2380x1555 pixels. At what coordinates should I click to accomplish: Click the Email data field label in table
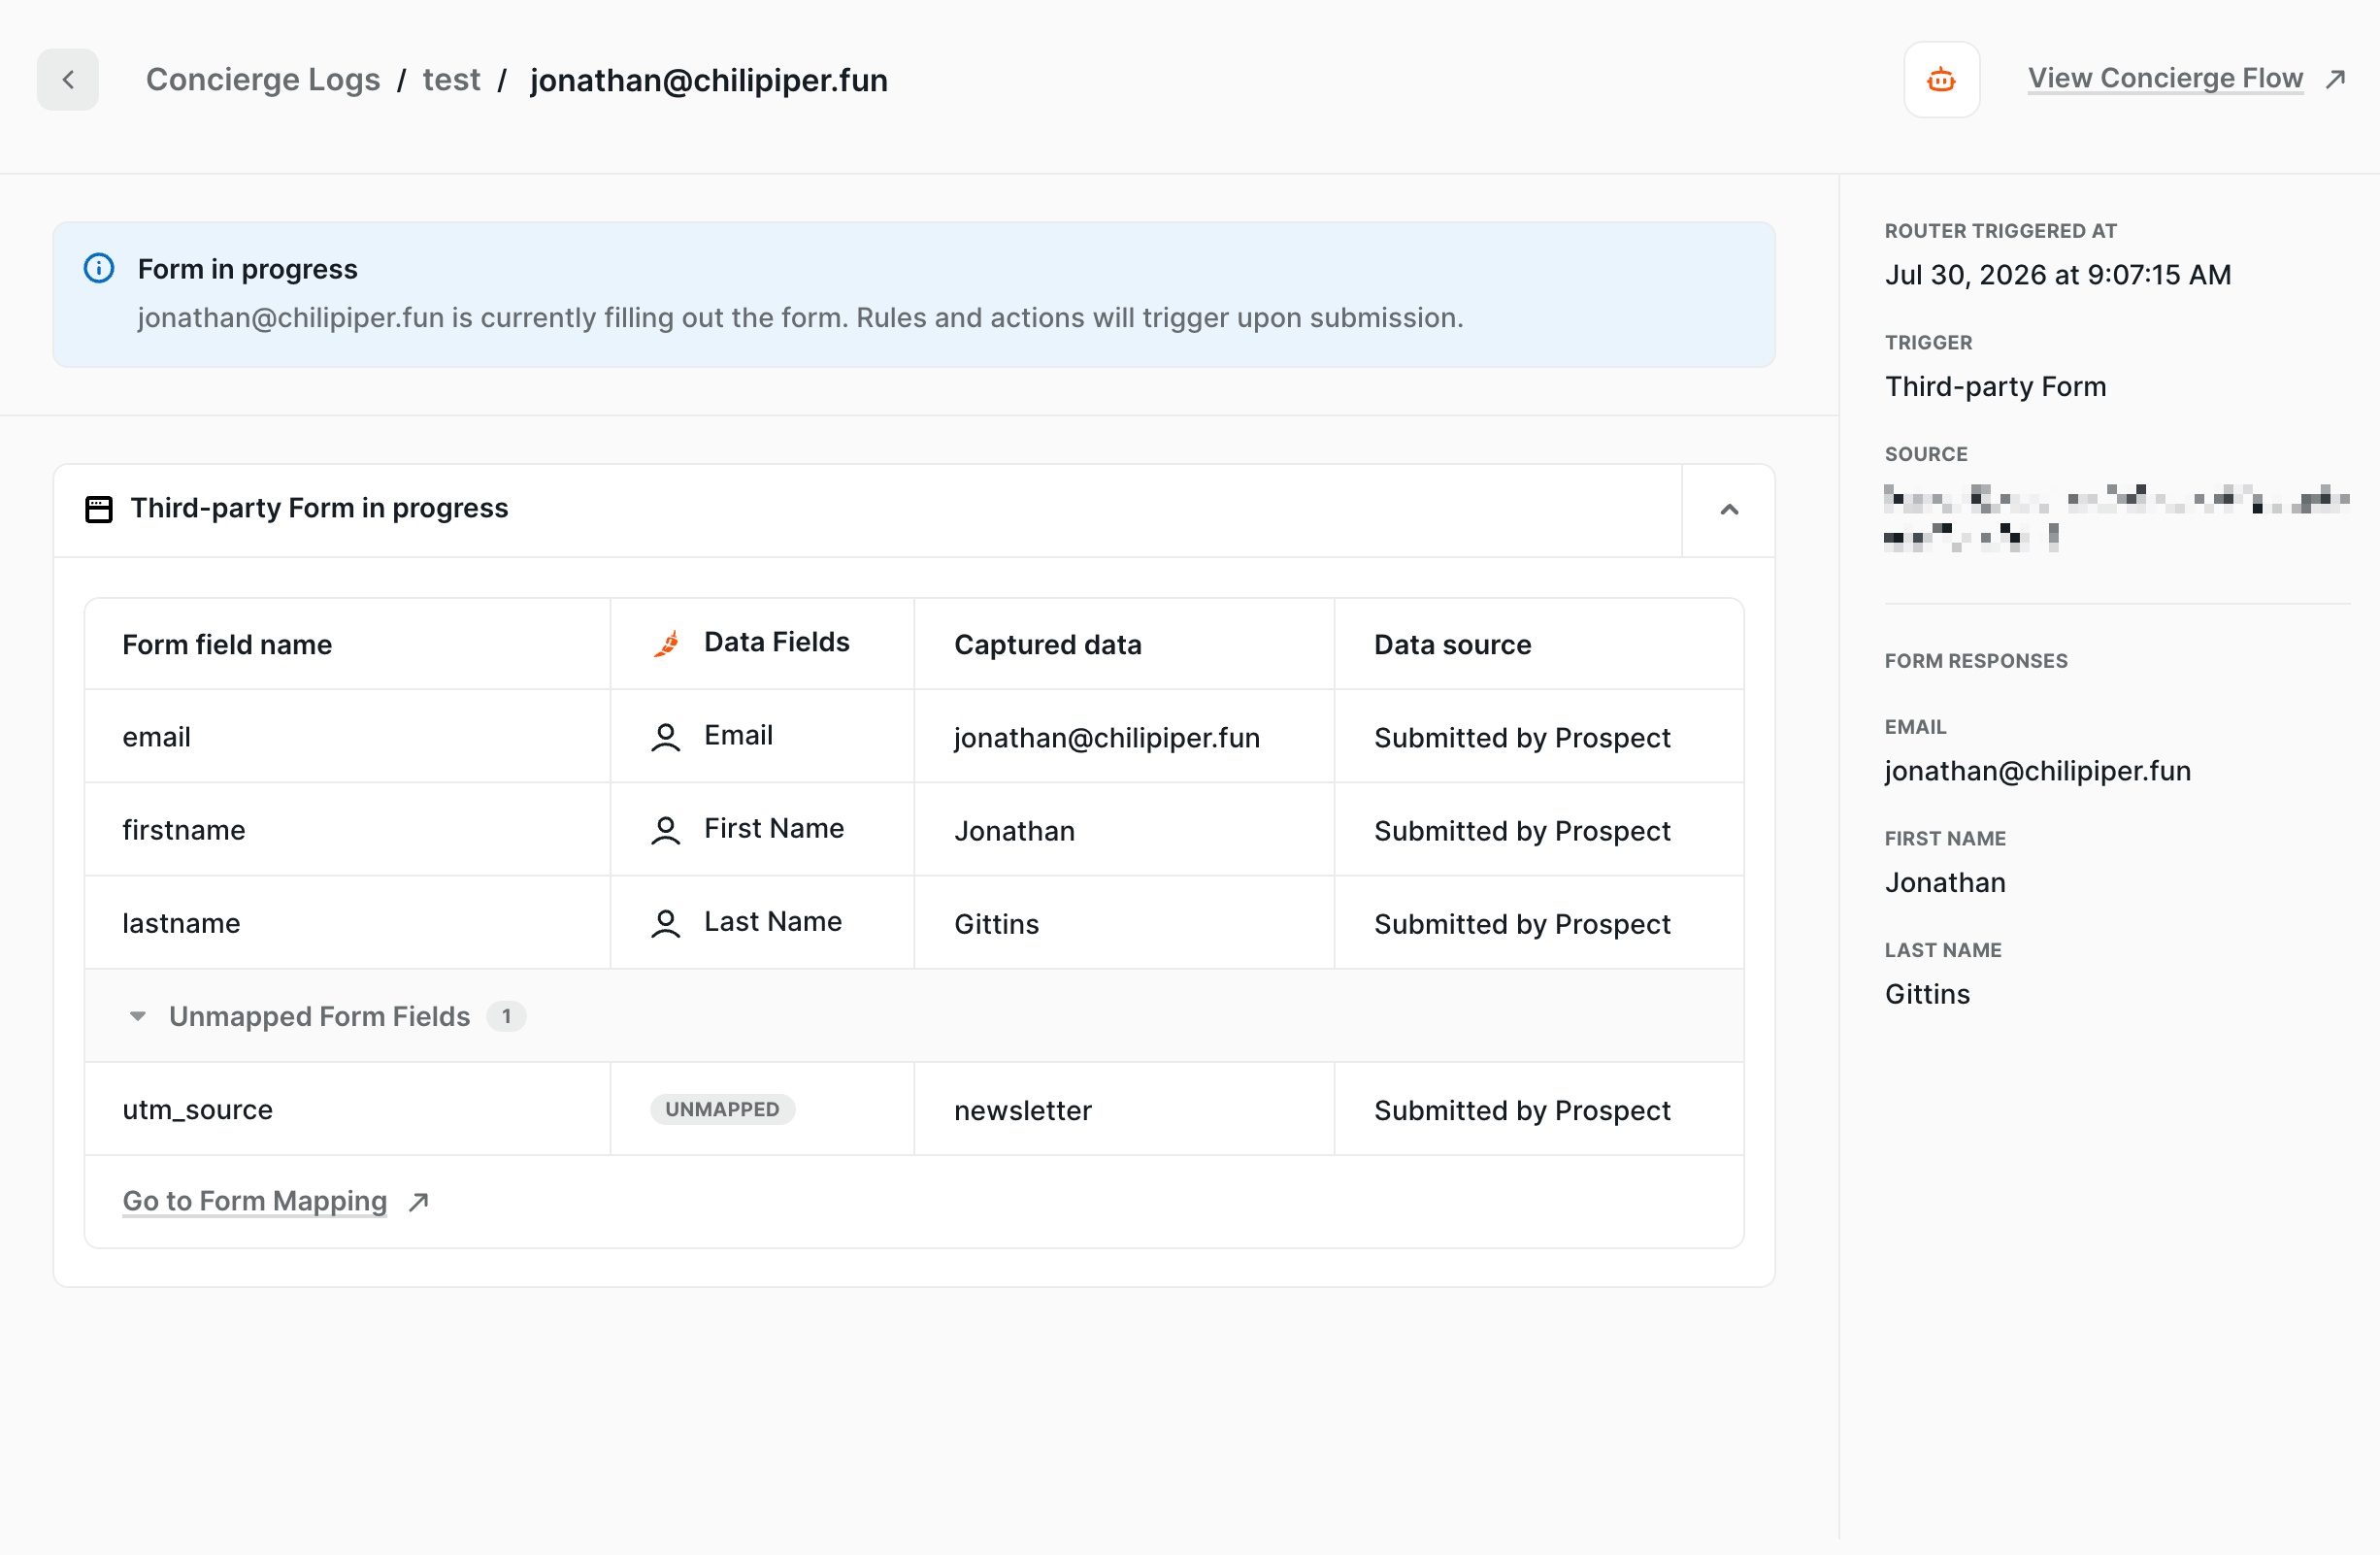(x=738, y=735)
